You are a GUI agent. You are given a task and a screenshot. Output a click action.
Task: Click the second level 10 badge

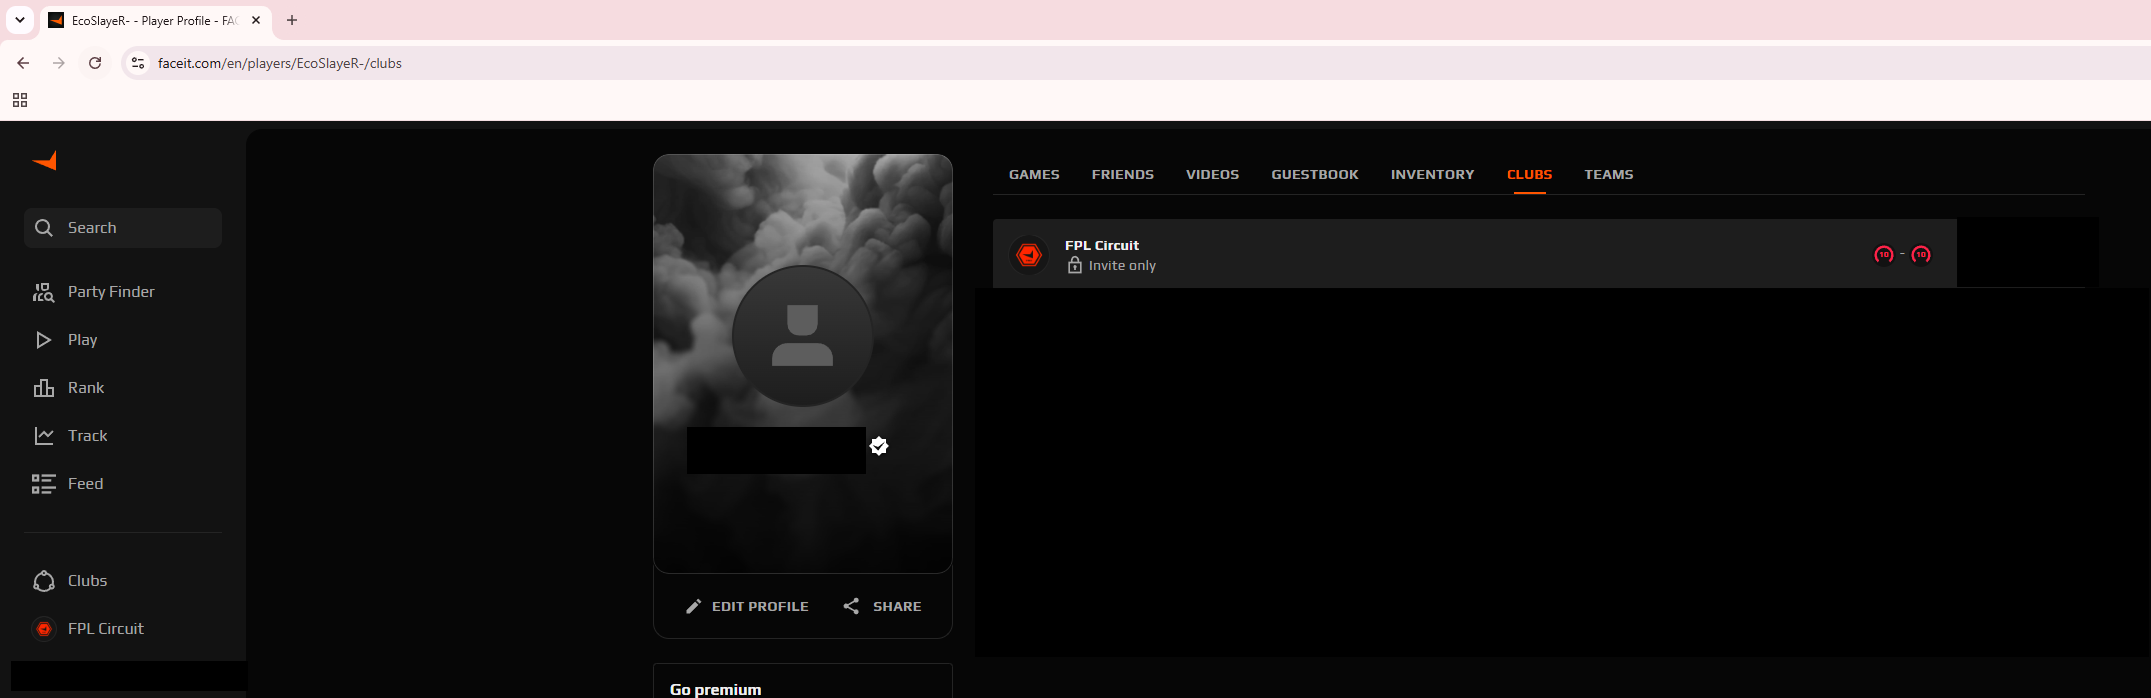click(1921, 255)
